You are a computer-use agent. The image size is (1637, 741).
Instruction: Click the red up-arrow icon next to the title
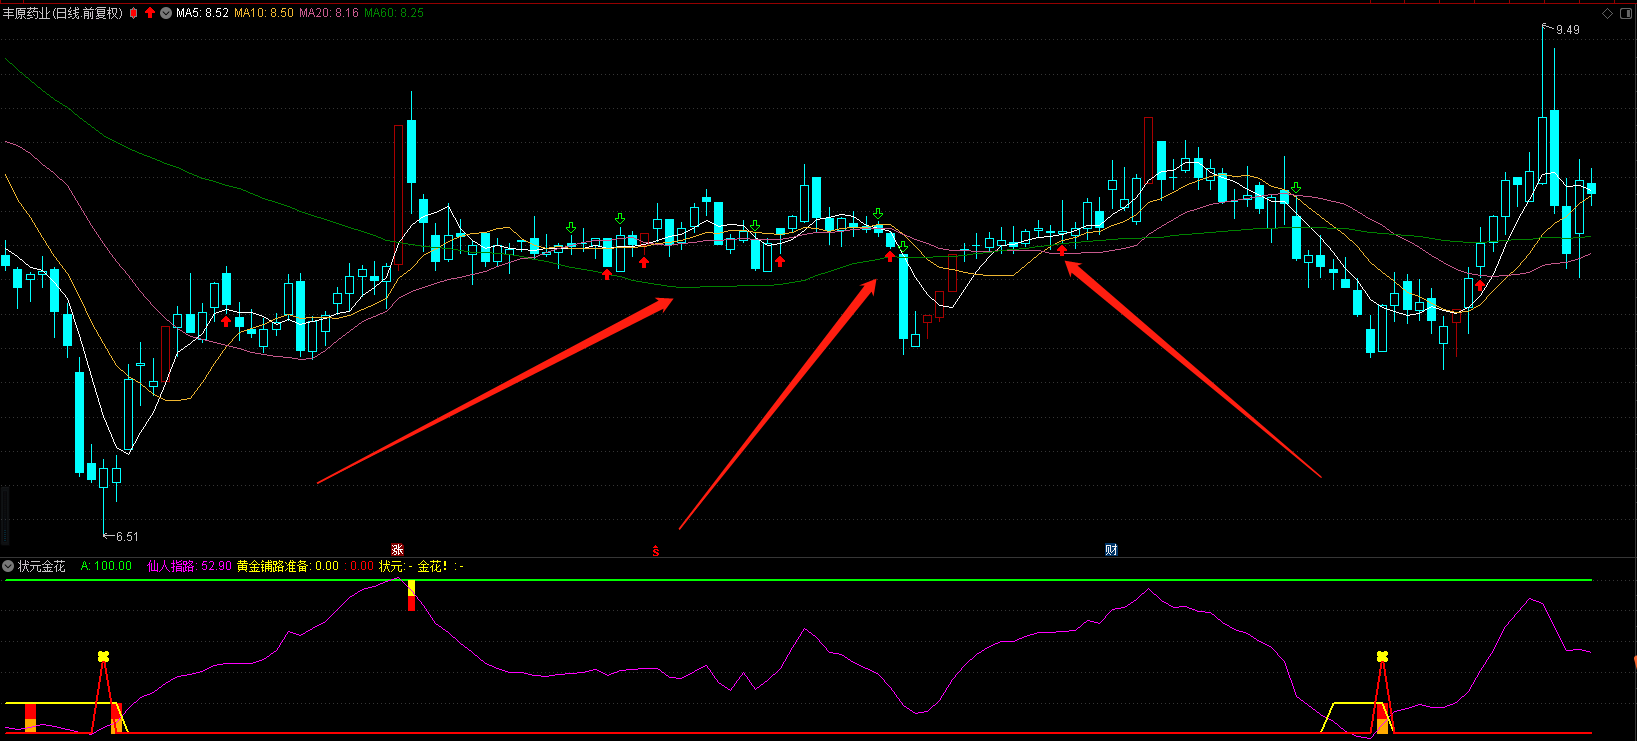click(x=150, y=13)
